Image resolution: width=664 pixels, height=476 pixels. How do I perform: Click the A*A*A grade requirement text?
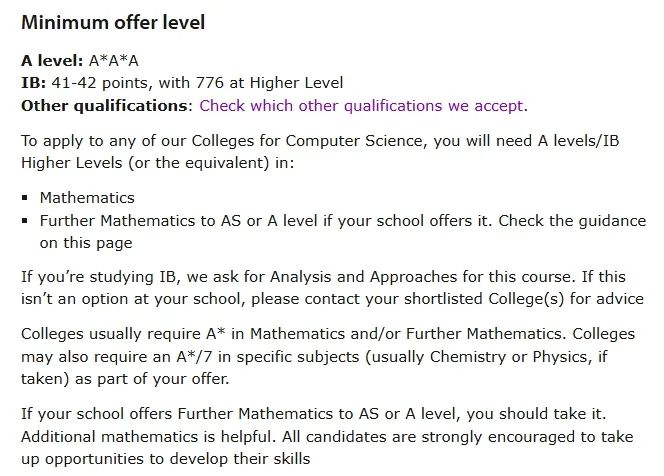pyautogui.click(x=113, y=61)
